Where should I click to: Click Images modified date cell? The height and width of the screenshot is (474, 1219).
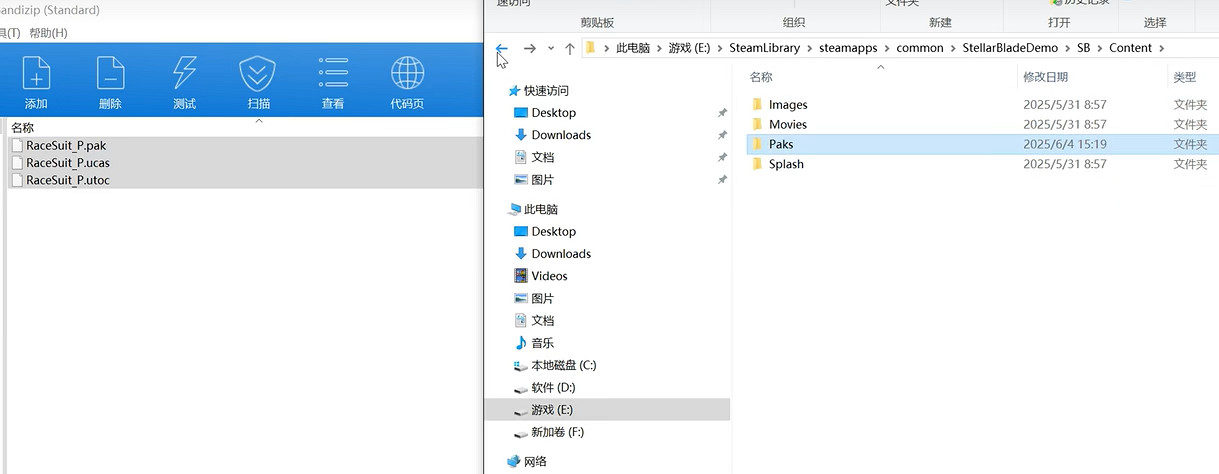click(1064, 105)
